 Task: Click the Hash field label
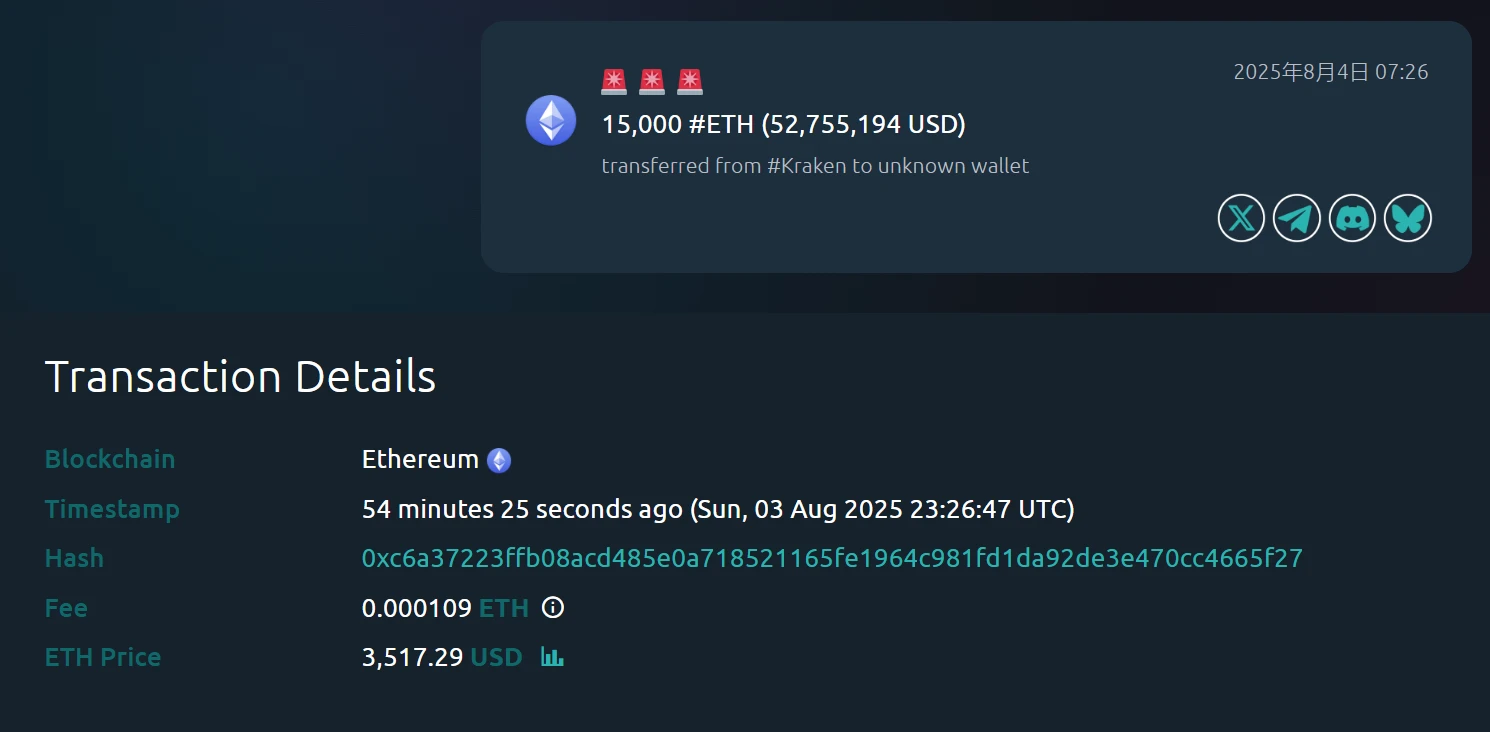pos(74,558)
